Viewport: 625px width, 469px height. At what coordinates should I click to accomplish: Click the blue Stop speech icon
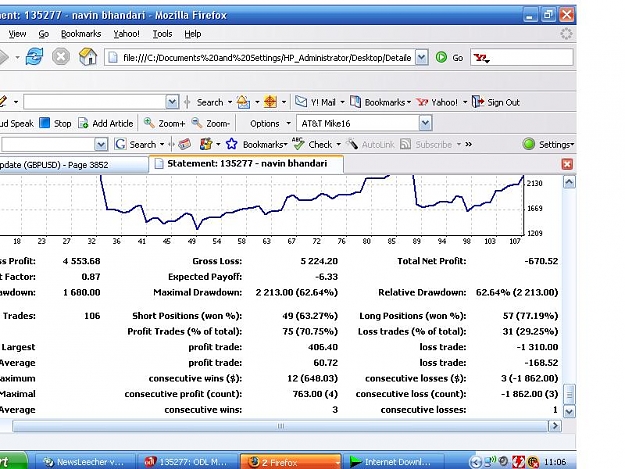pyautogui.click(x=45, y=123)
